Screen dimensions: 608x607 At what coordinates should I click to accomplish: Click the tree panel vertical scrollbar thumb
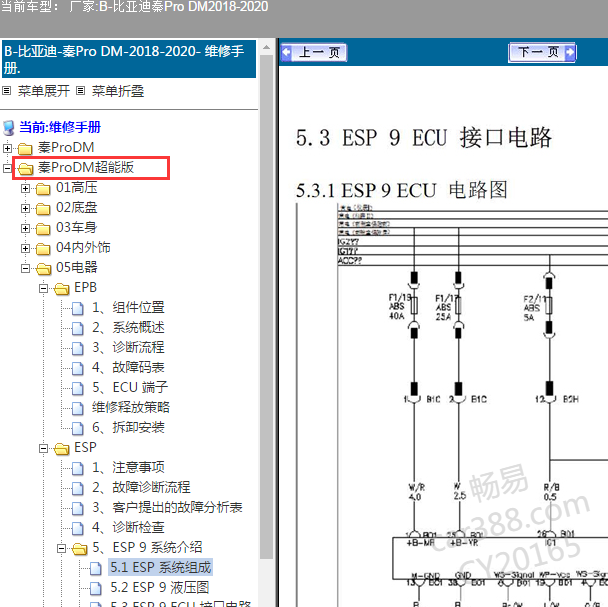click(x=266, y=307)
